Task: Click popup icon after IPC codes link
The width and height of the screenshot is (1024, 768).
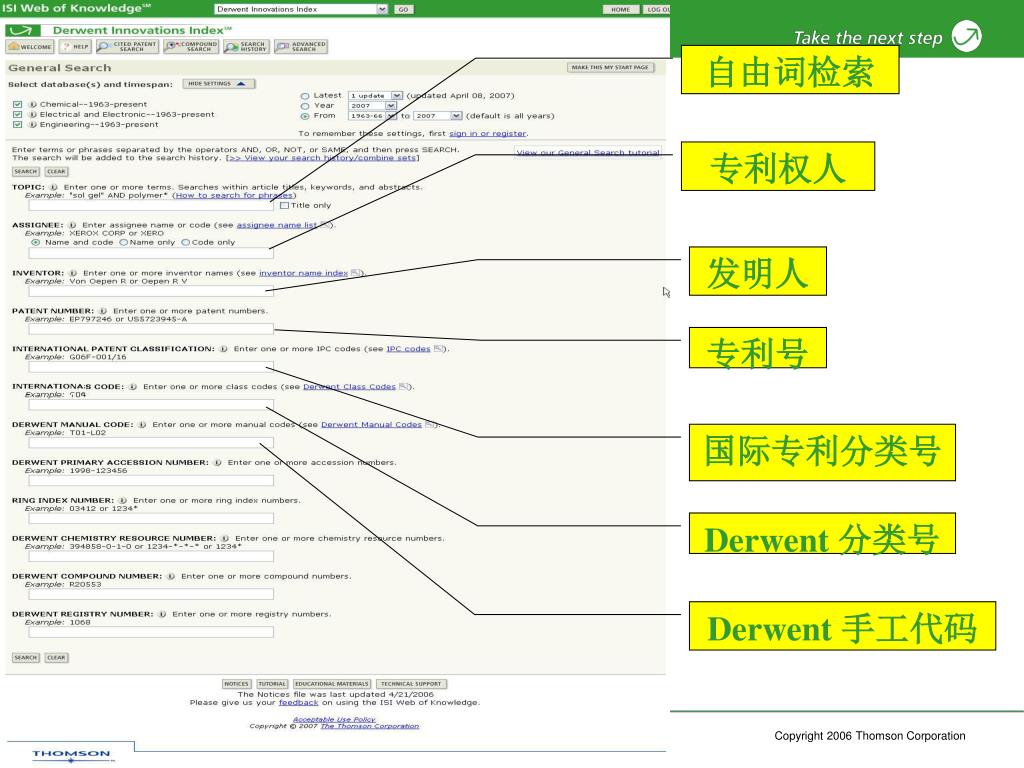Action: click(x=438, y=349)
